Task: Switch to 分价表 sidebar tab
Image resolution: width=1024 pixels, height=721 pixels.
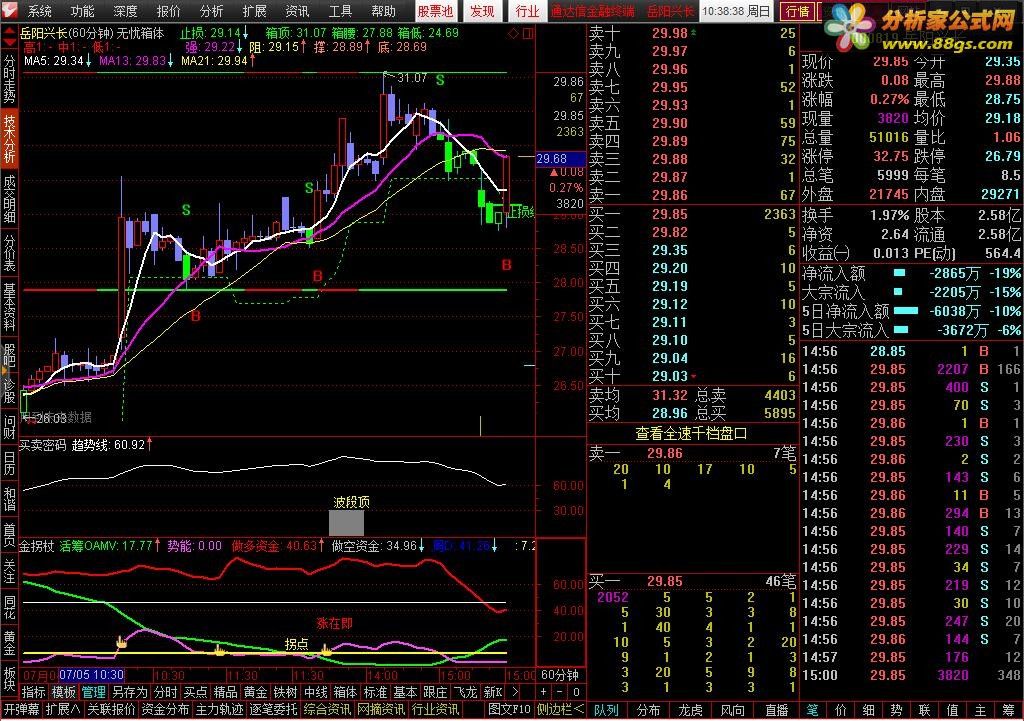Action: [9, 253]
